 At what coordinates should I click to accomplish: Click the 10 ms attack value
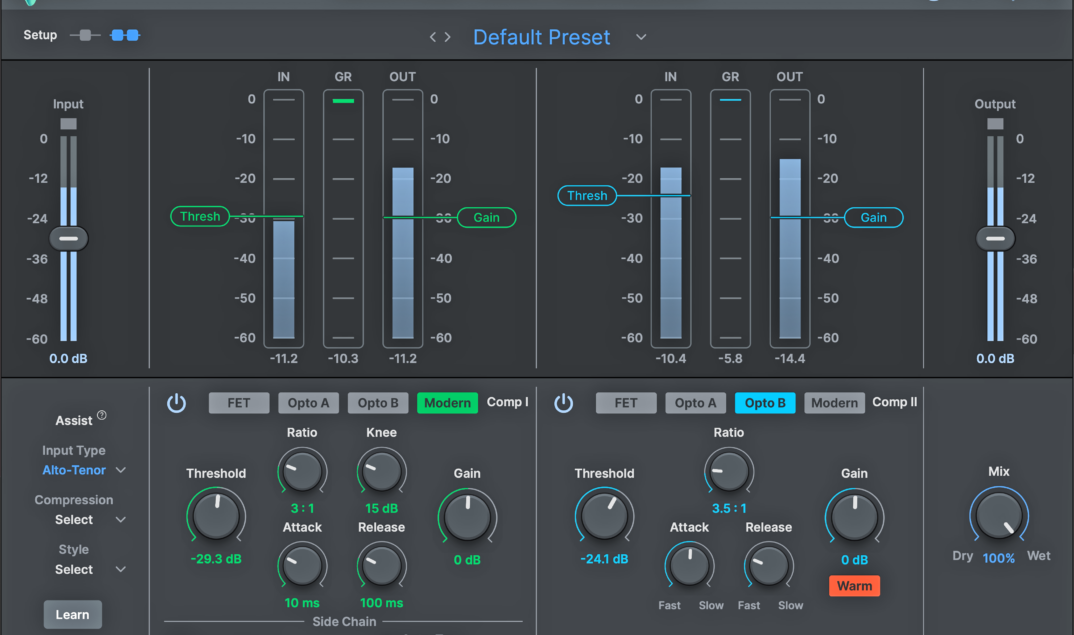[302, 603]
